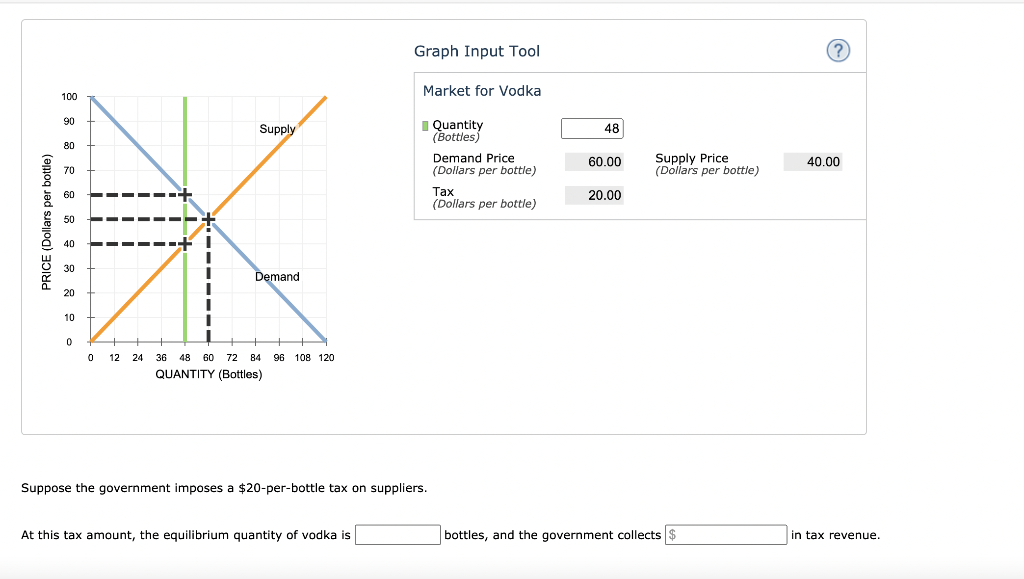Click the Supply Price field showing 40.00

coord(813,161)
